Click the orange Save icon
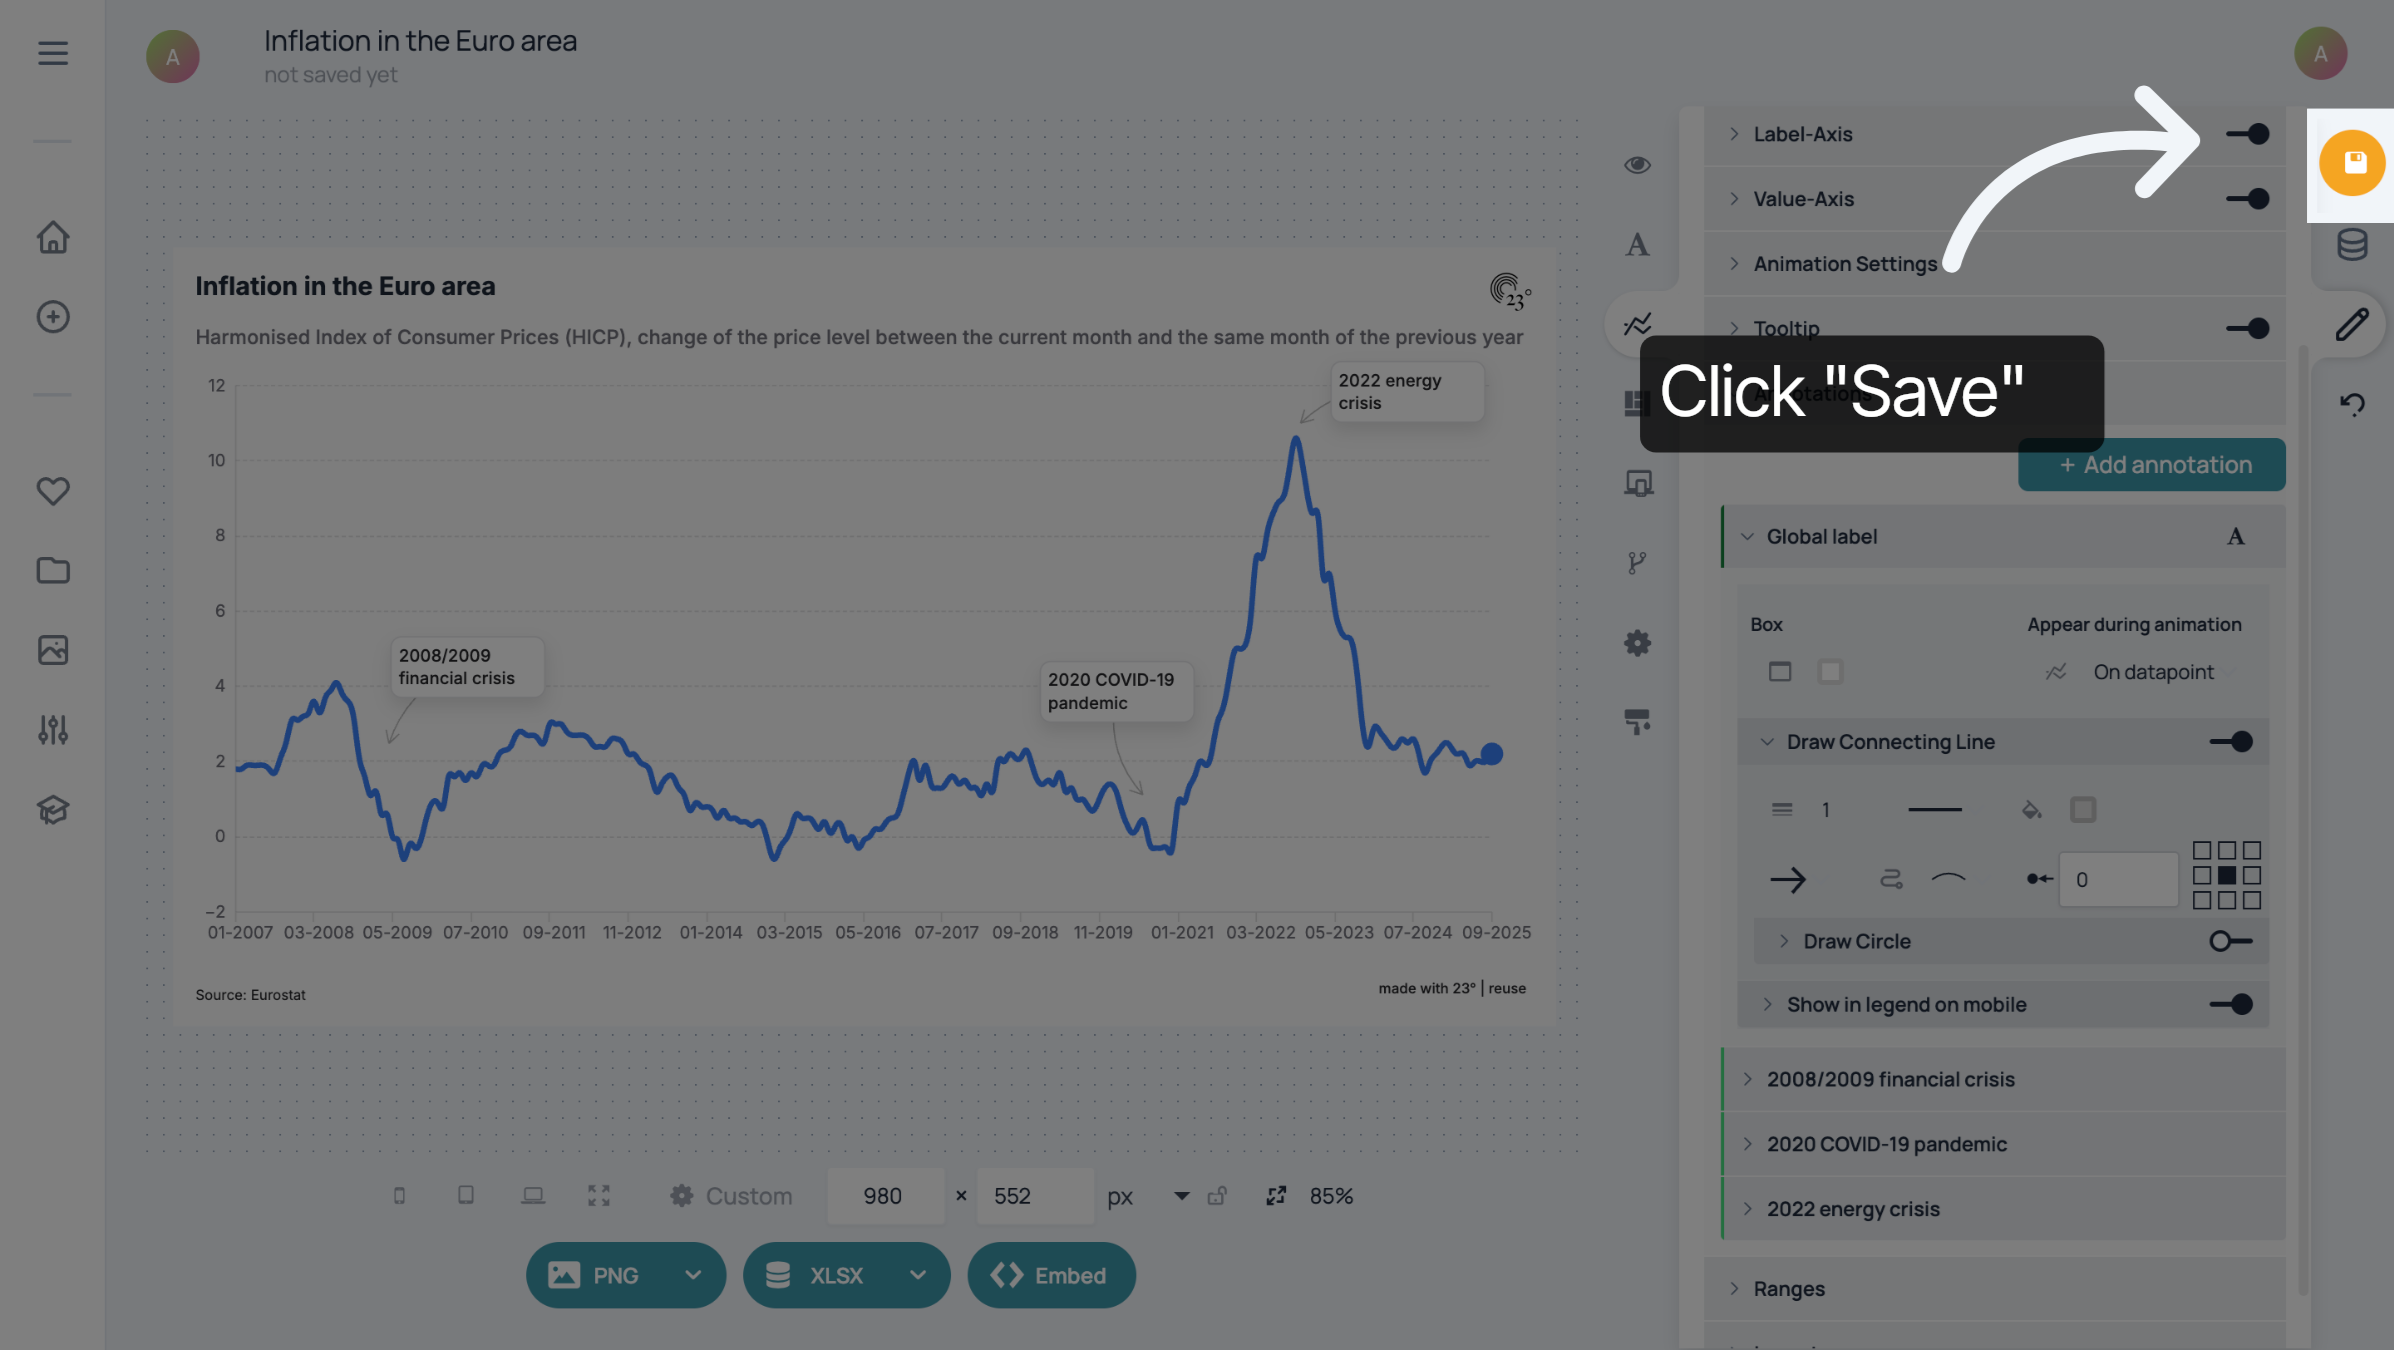 coord(2352,163)
